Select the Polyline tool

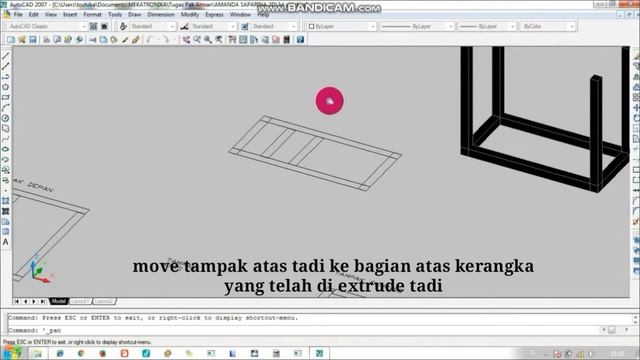[x=6, y=76]
